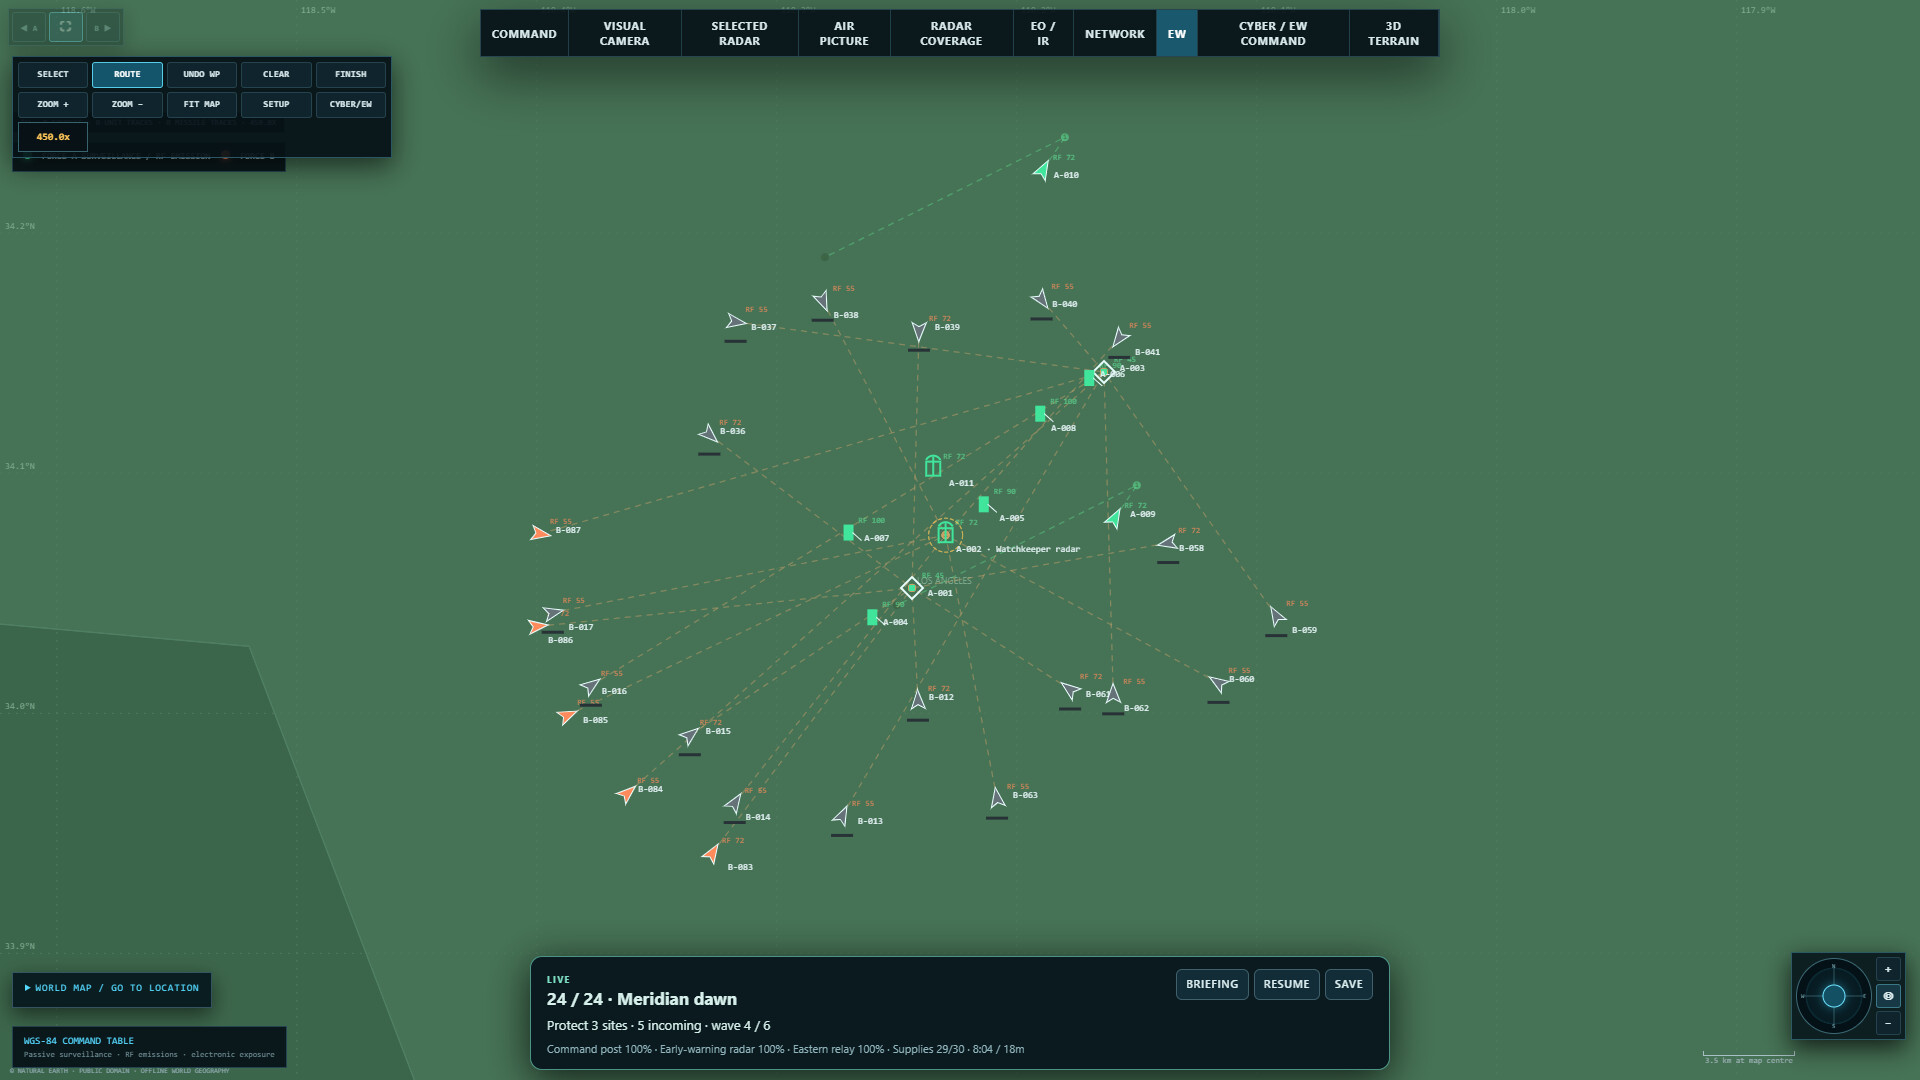Select the green A-005 unit marker

[x=984, y=504]
